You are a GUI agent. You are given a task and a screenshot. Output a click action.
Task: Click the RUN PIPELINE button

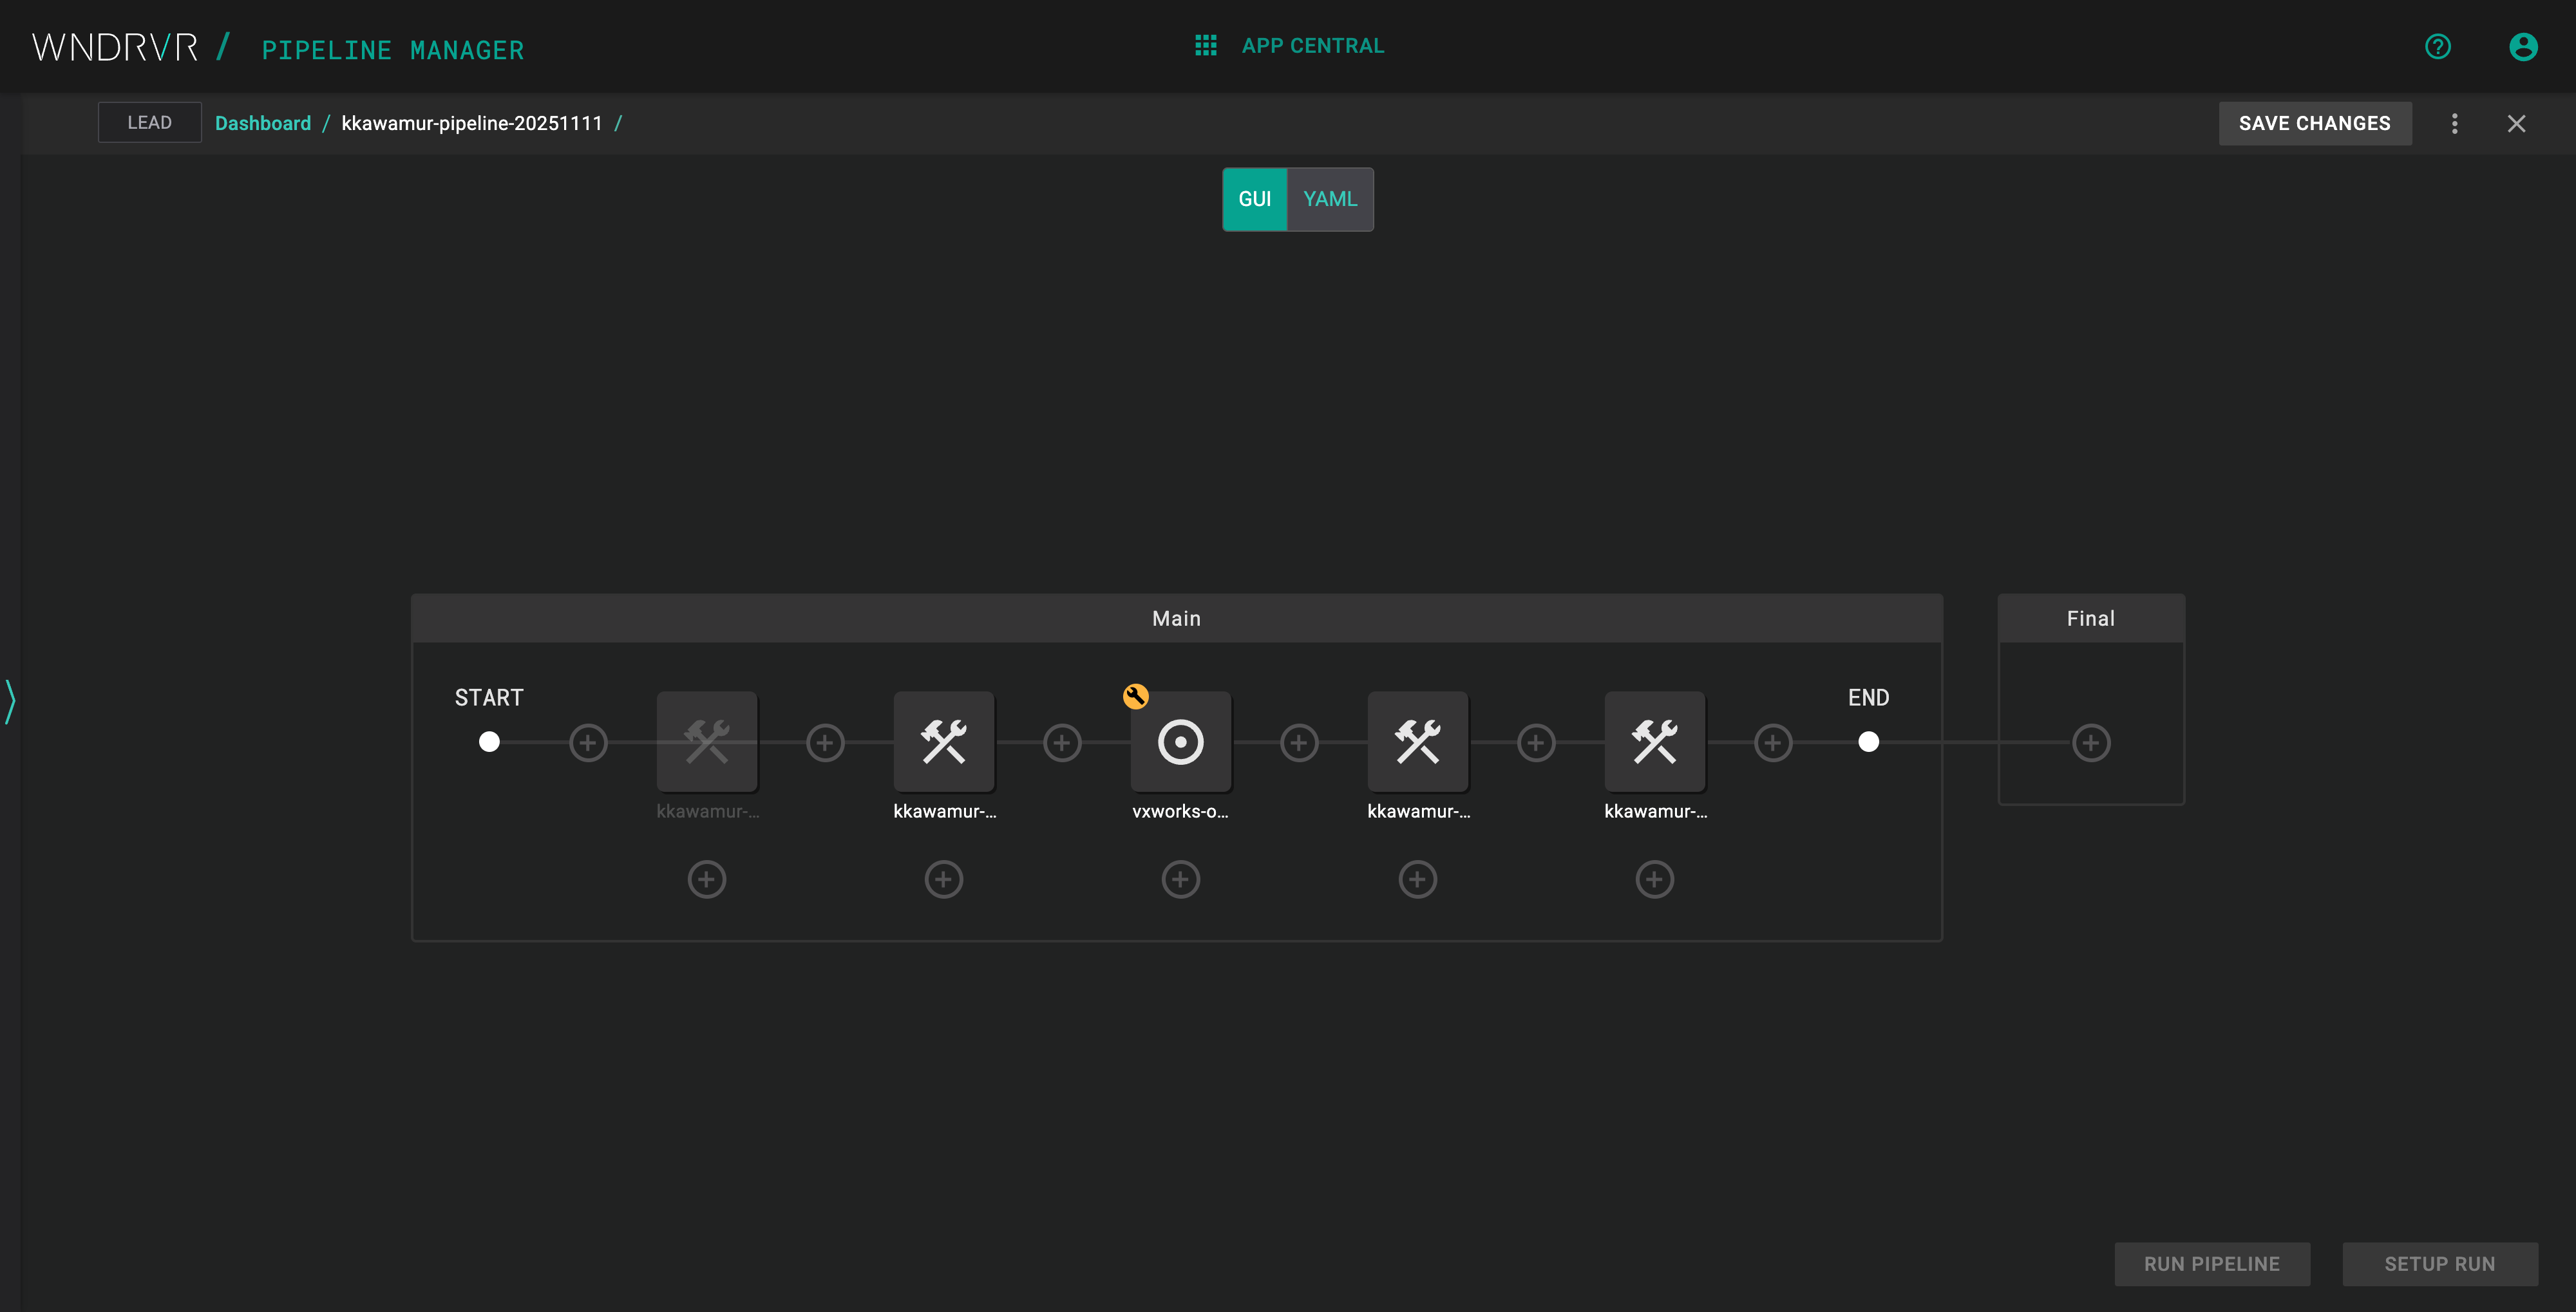[2212, 1263]
